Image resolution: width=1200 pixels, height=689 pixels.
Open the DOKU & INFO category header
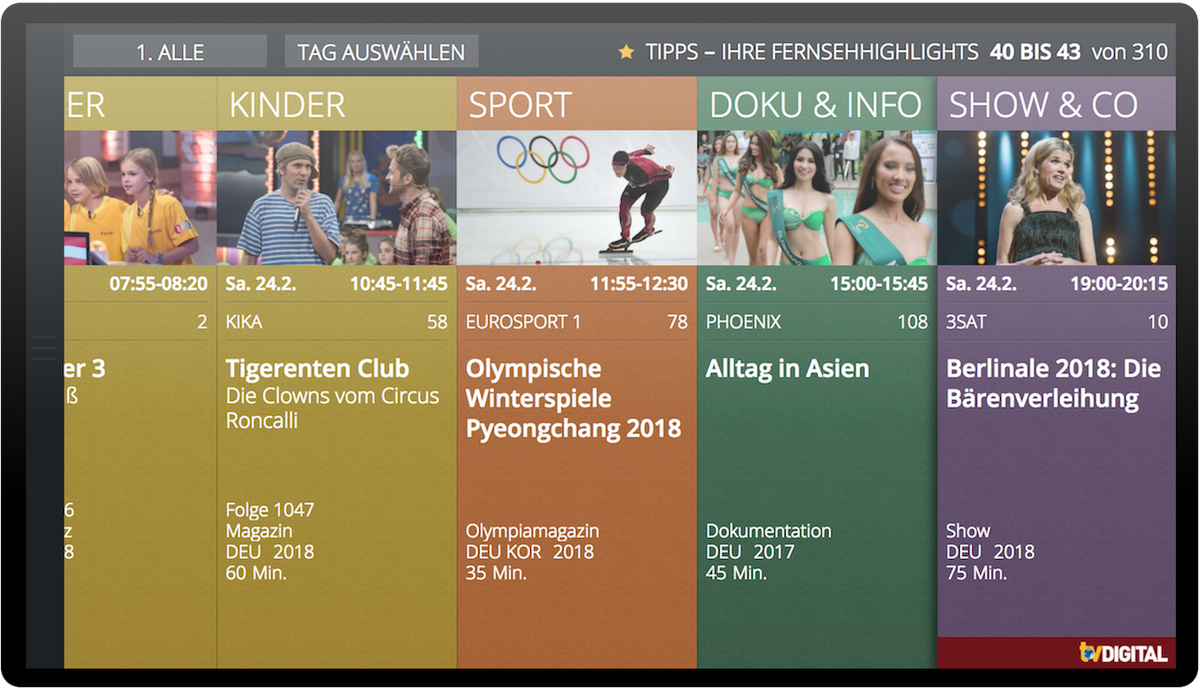(817, 104)
